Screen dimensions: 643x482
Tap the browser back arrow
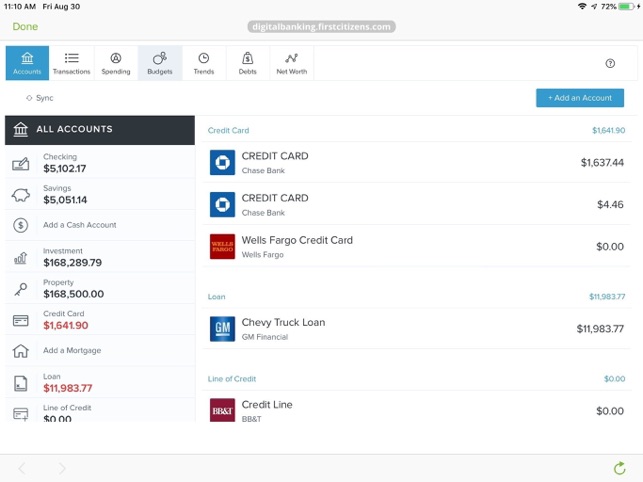tap(22, 468)
